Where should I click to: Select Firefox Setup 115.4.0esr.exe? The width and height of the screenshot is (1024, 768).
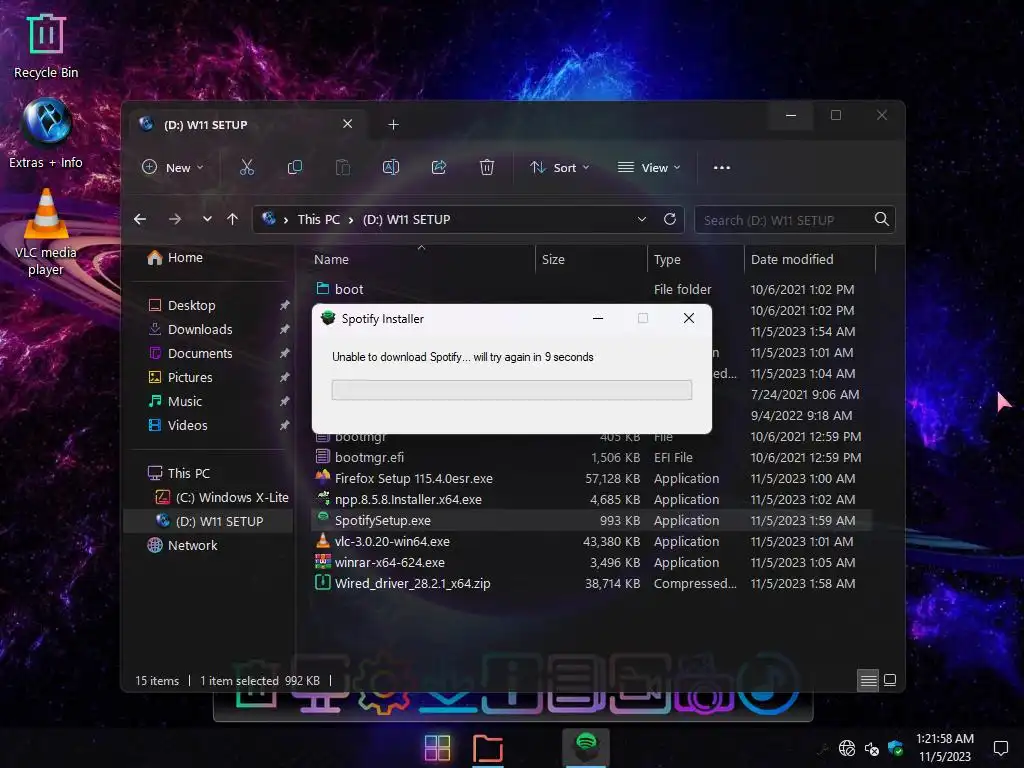(x=591, y=479)
